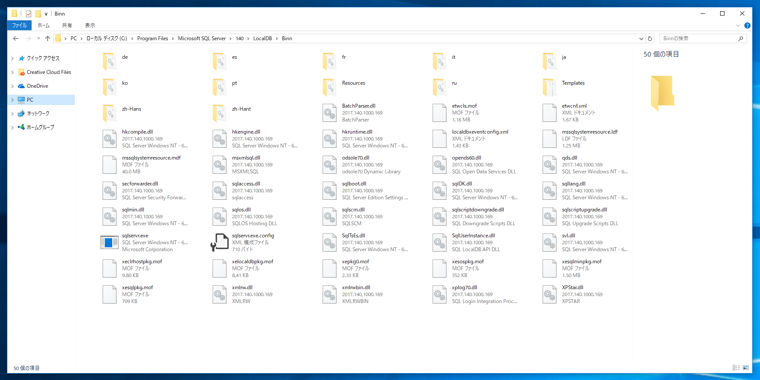
Task: Click the sqlscriptdowngrade.dll file name
Action: [478, 210]
